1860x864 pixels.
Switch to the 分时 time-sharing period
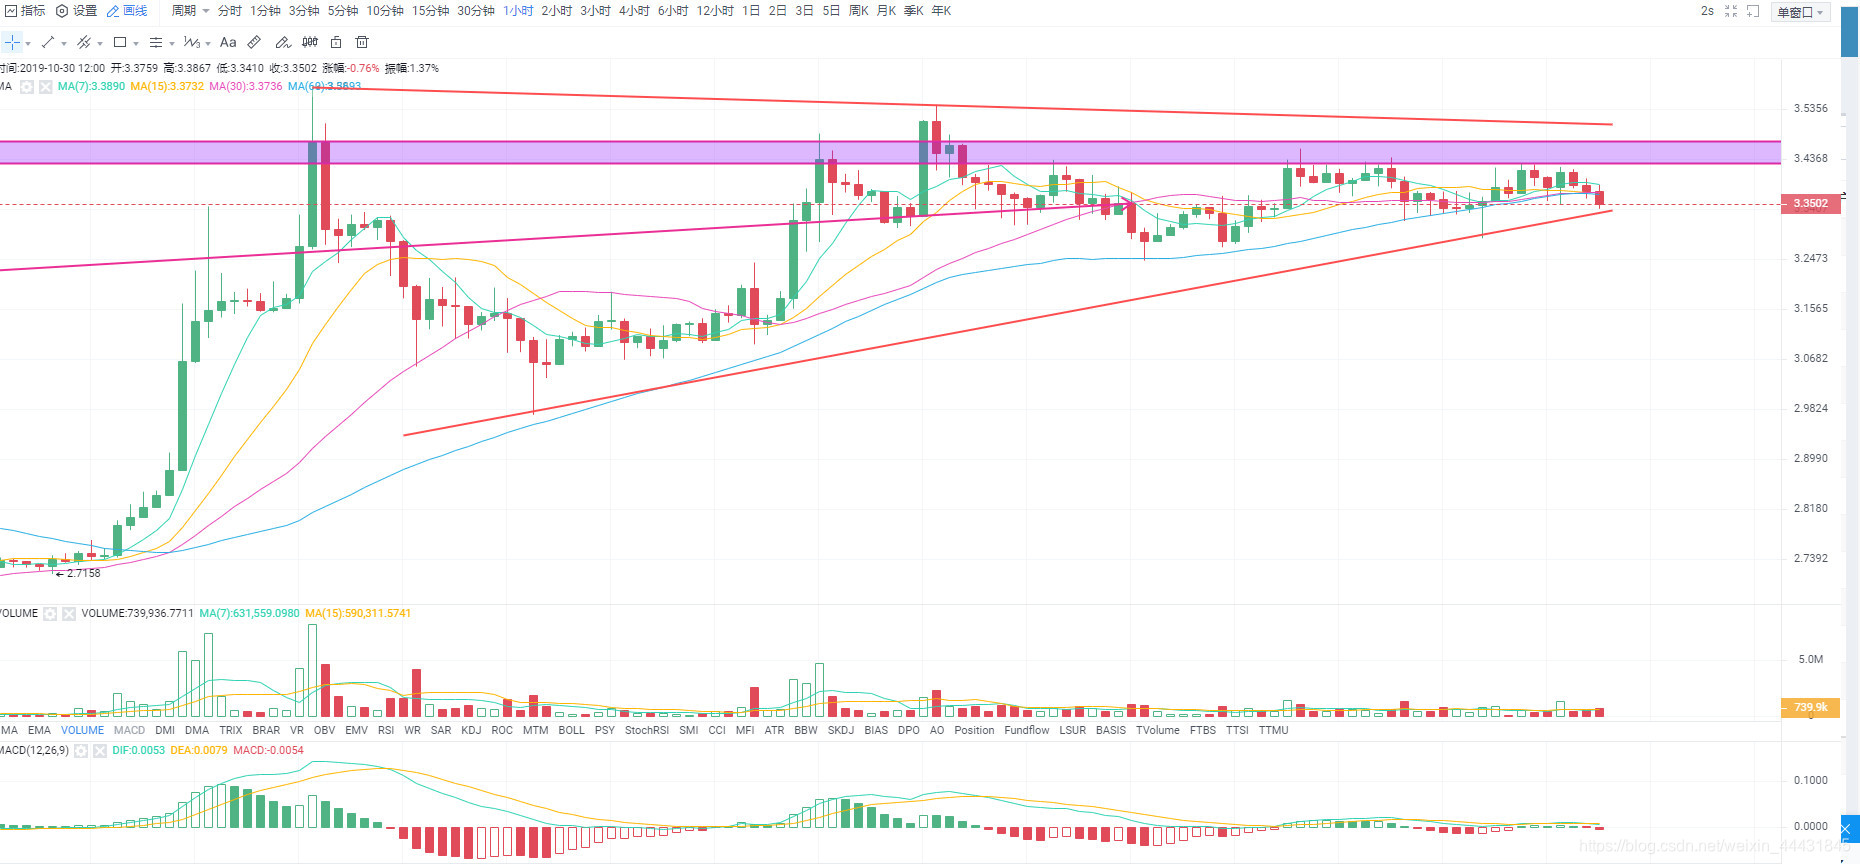(x=230, y=11)
